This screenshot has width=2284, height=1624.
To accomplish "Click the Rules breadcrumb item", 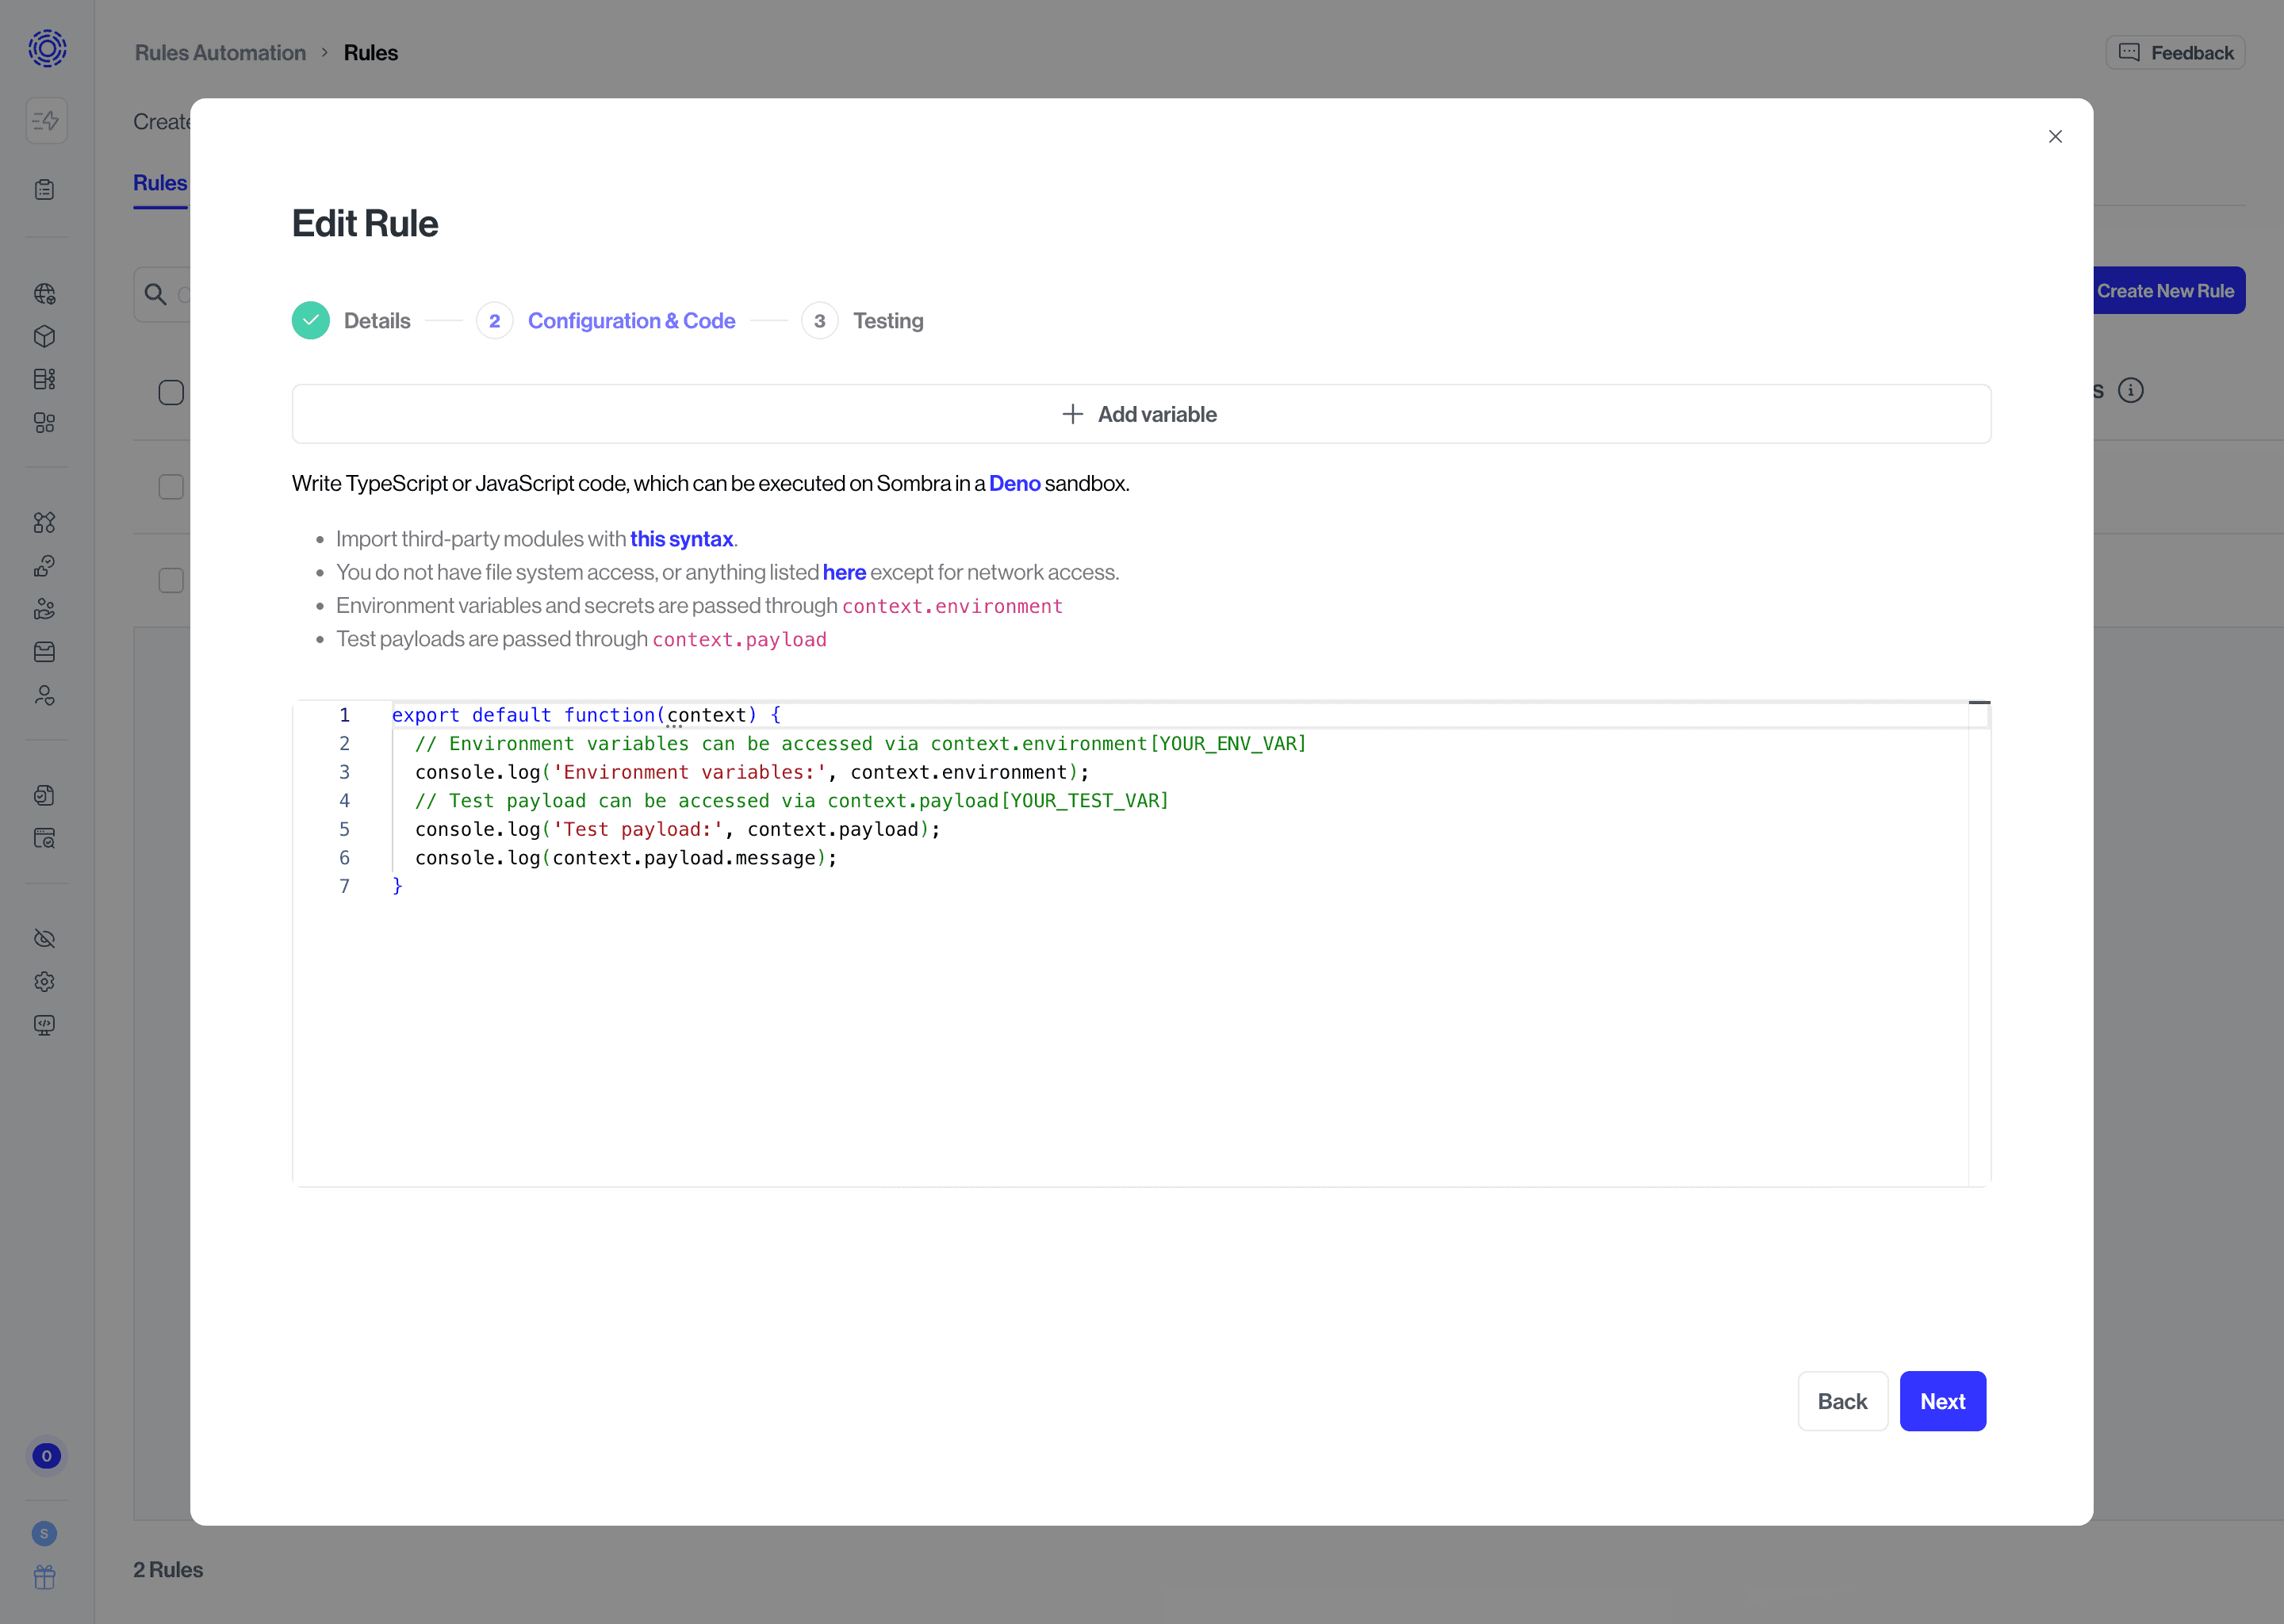I will click(x=371, y=53).
